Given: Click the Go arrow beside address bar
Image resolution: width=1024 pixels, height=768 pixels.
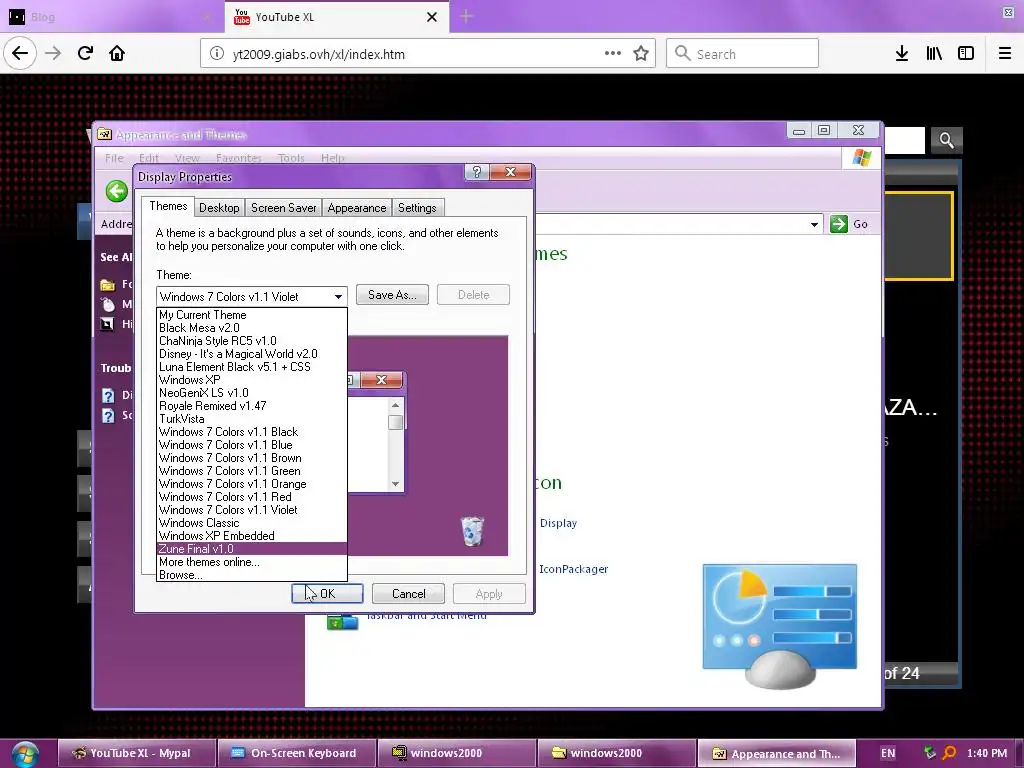Looking at the screenshot, I should (x=839, y=224).
